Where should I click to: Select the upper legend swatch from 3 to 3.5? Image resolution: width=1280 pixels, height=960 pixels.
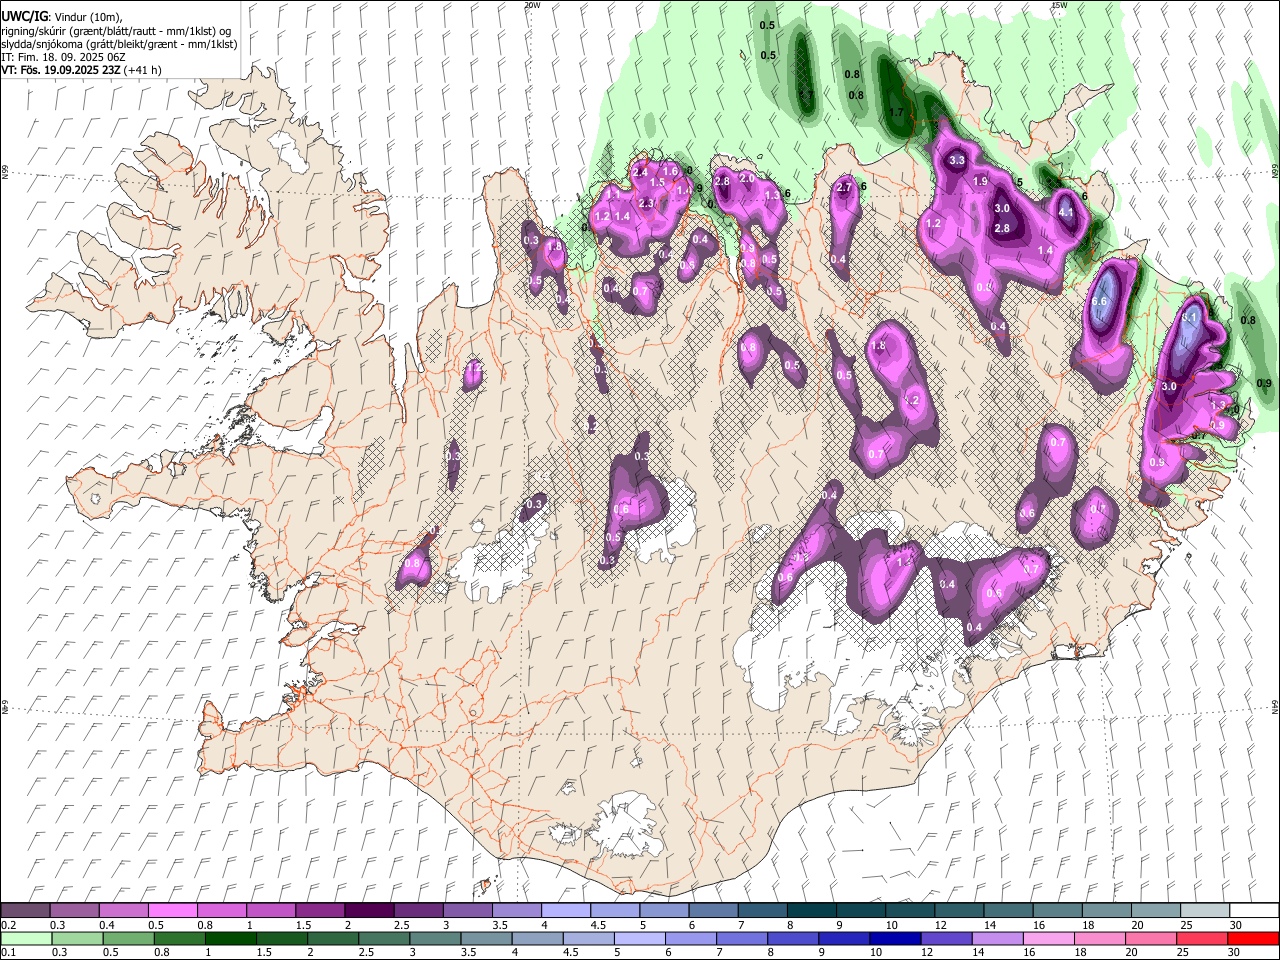[467, 910]
